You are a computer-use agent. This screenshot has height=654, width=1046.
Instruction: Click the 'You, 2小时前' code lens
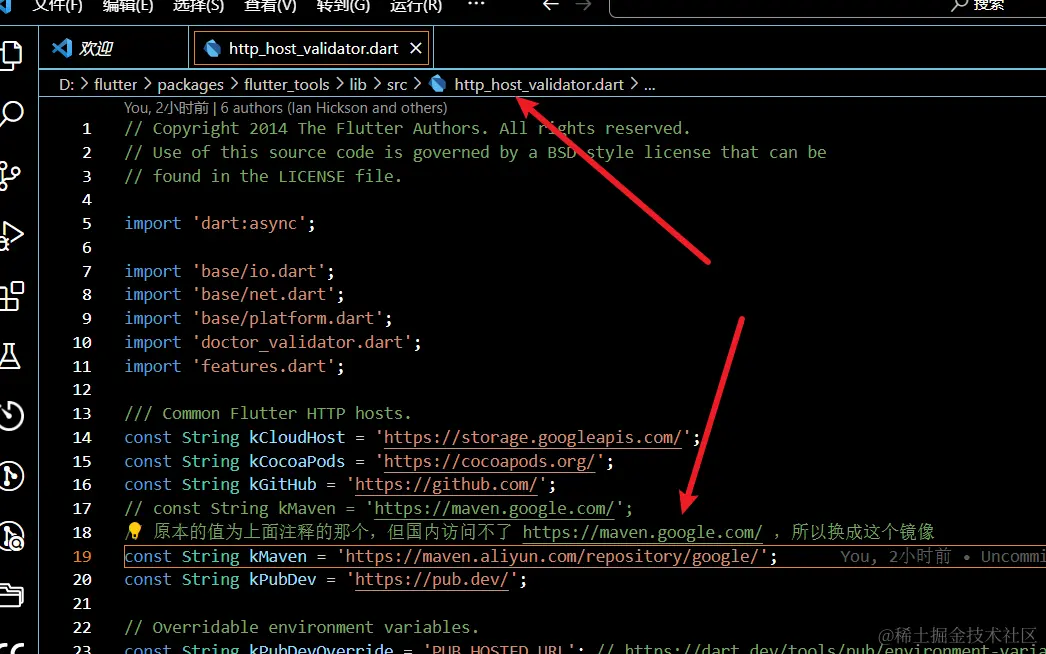167,107
